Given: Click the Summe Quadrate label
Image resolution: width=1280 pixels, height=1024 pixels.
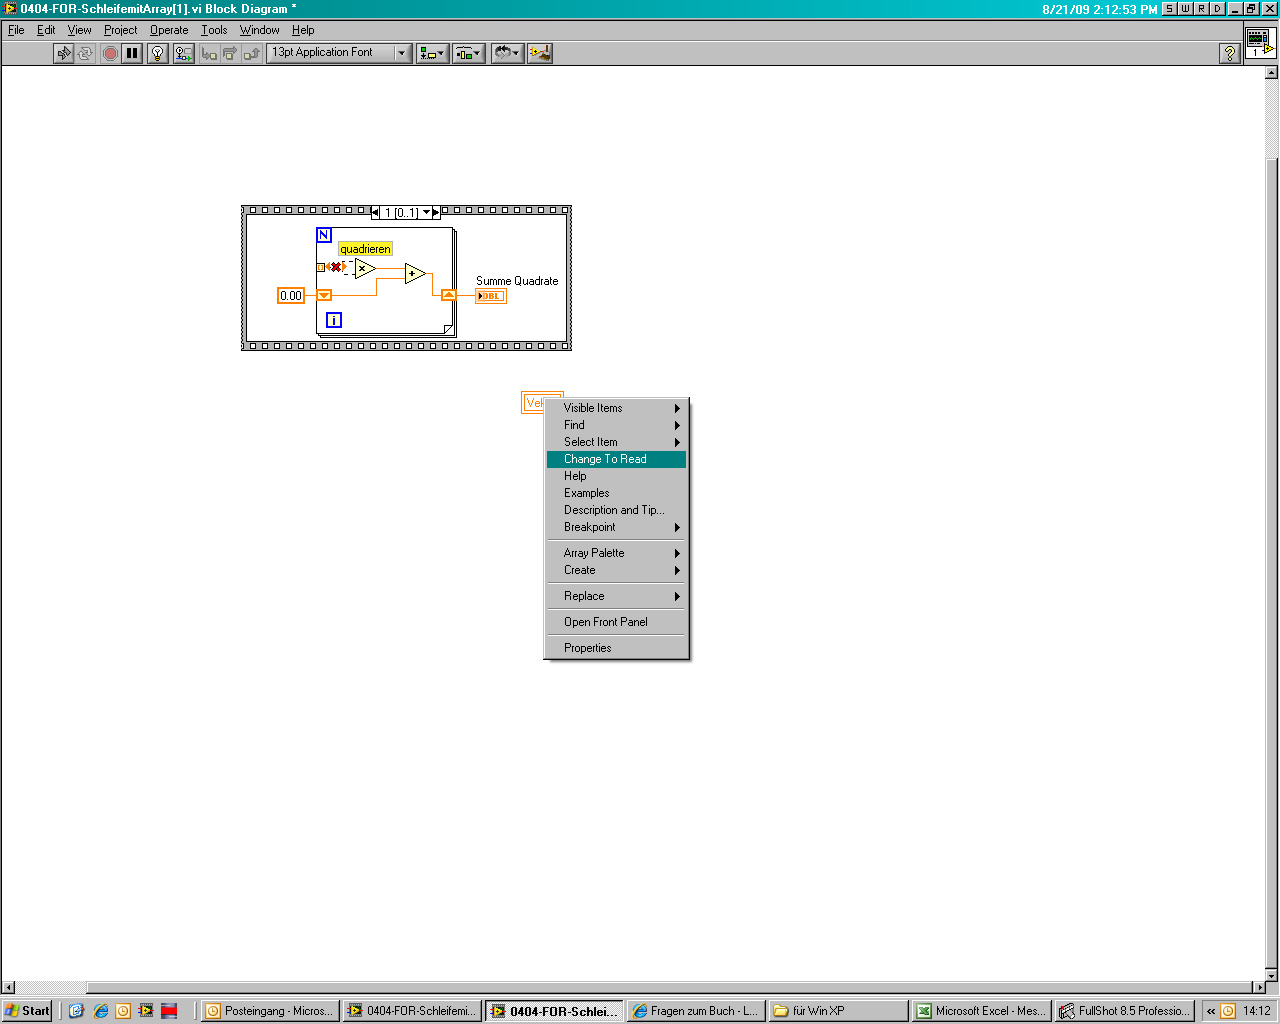Looking at the screenshot, I should click(517, 281).
